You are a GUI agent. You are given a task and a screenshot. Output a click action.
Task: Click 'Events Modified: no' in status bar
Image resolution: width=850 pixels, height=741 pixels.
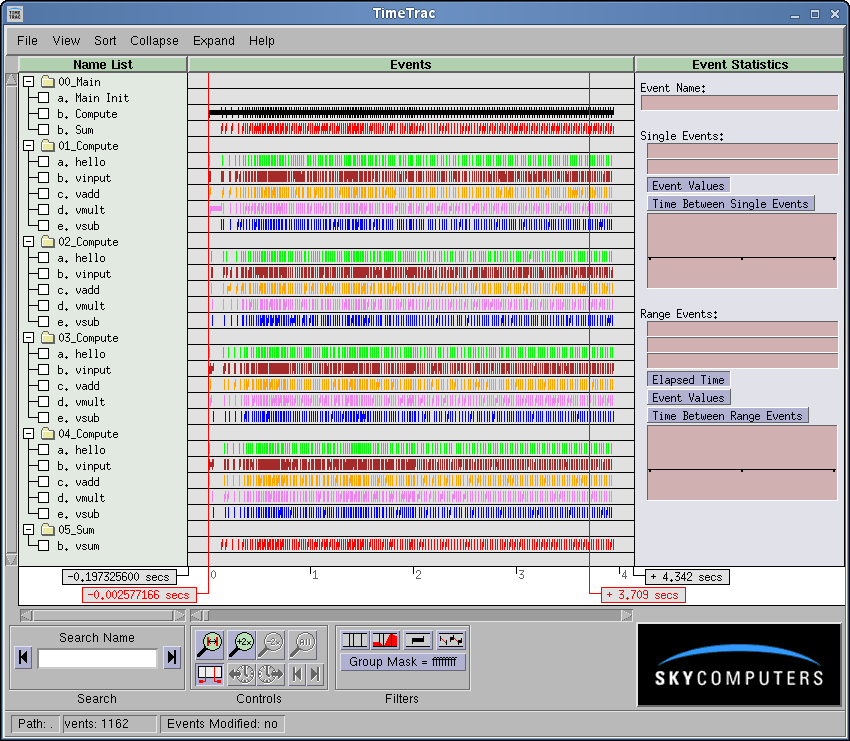[222, 724]
